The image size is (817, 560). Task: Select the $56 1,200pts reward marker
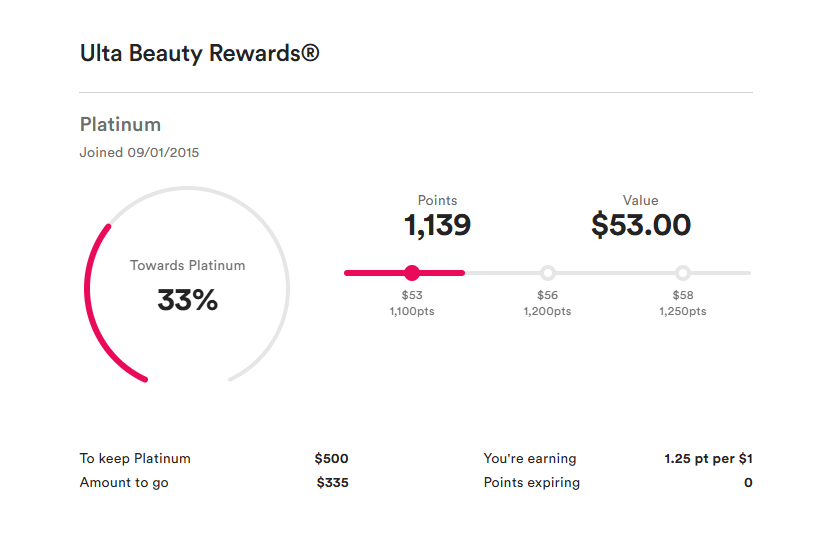click(547, 273)
